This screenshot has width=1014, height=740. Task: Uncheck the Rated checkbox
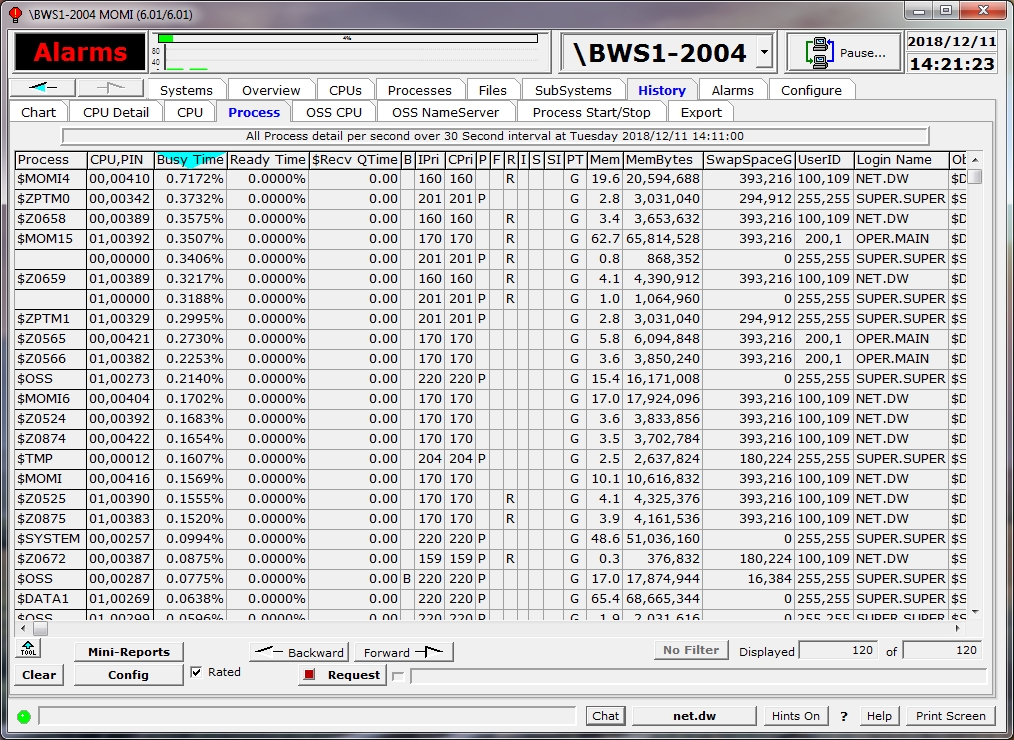click(197, 672)
